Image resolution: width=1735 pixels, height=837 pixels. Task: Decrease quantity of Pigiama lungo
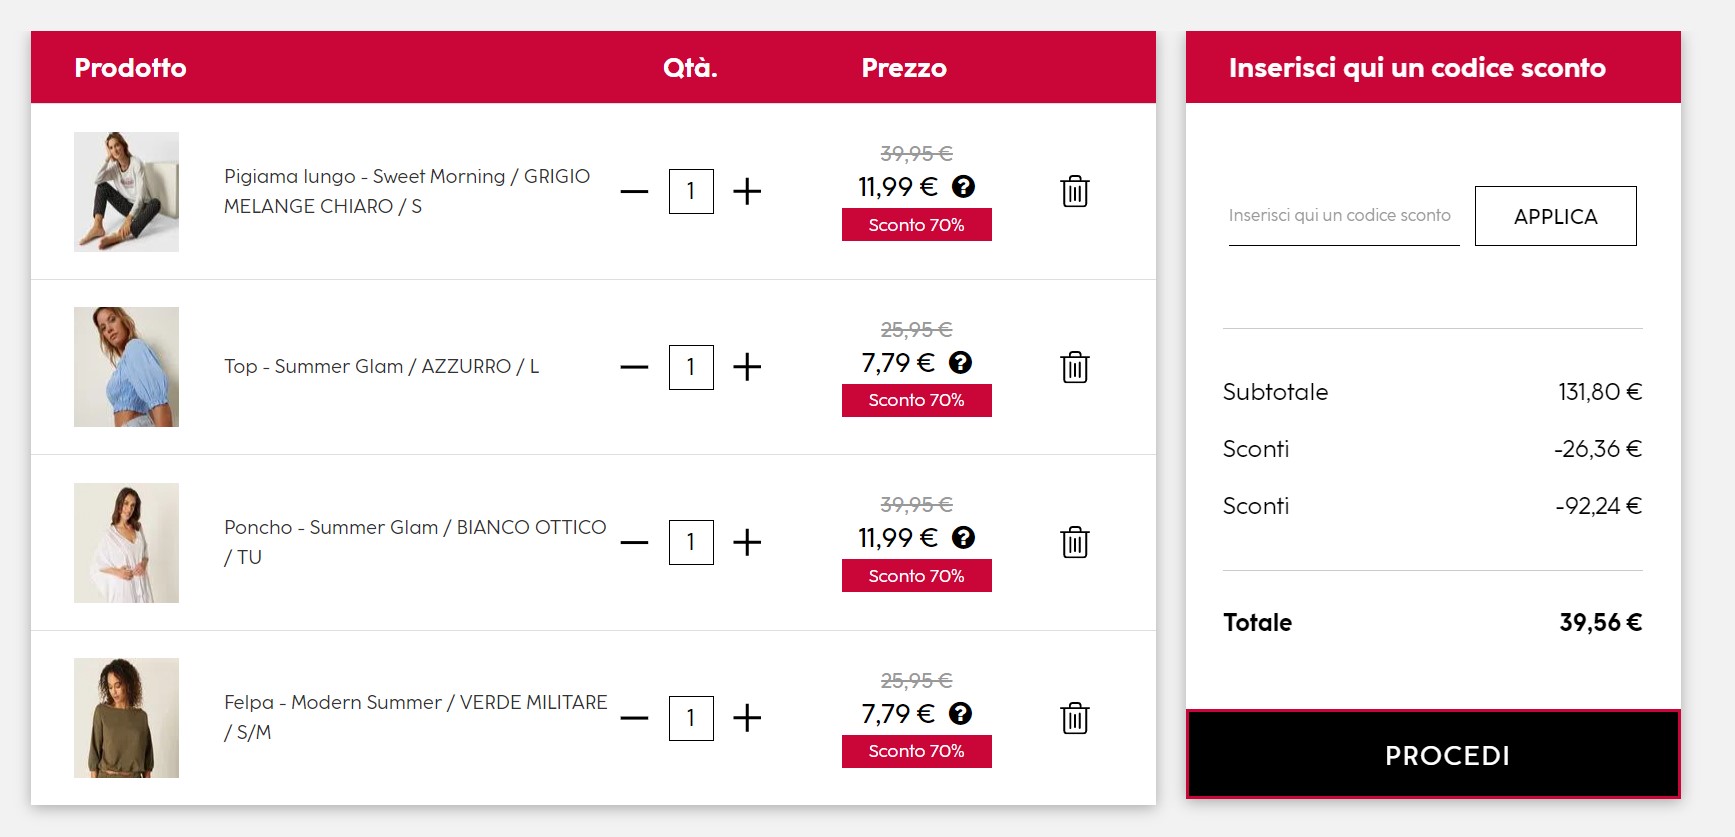(x=634, y=191)
